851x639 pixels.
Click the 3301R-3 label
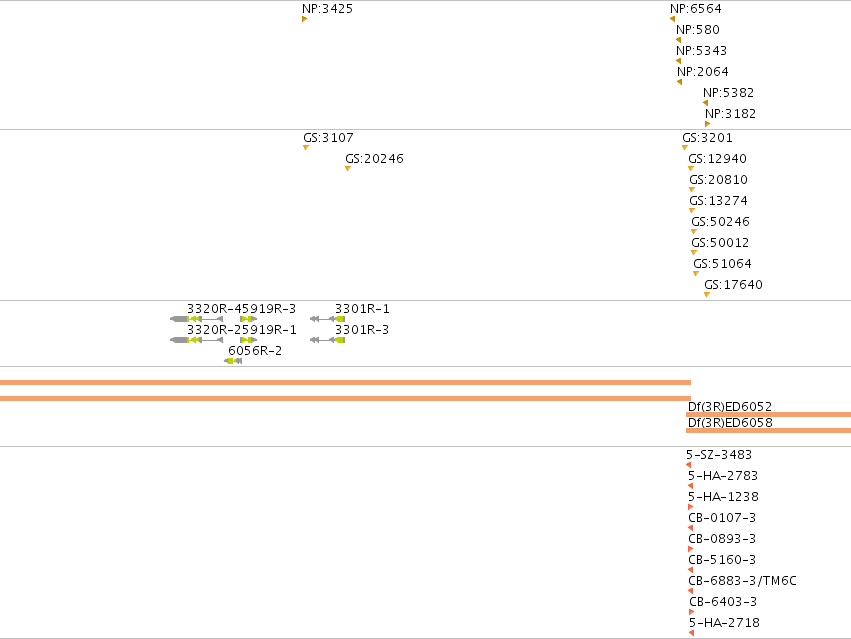click(x=362, y=330)
